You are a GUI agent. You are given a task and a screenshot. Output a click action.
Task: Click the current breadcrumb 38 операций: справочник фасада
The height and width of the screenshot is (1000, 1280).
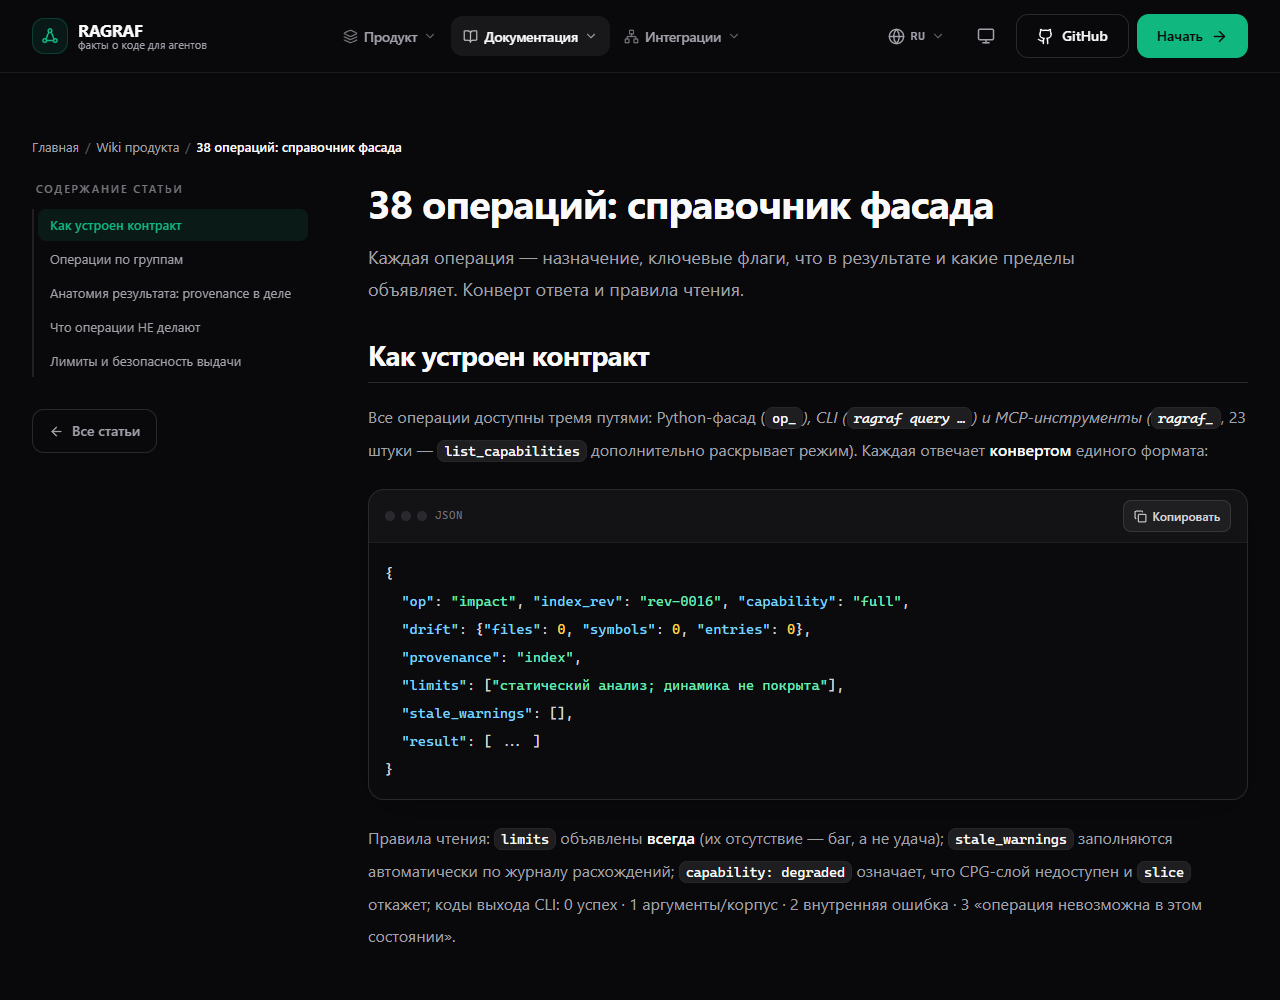click(x=299, y=147)
